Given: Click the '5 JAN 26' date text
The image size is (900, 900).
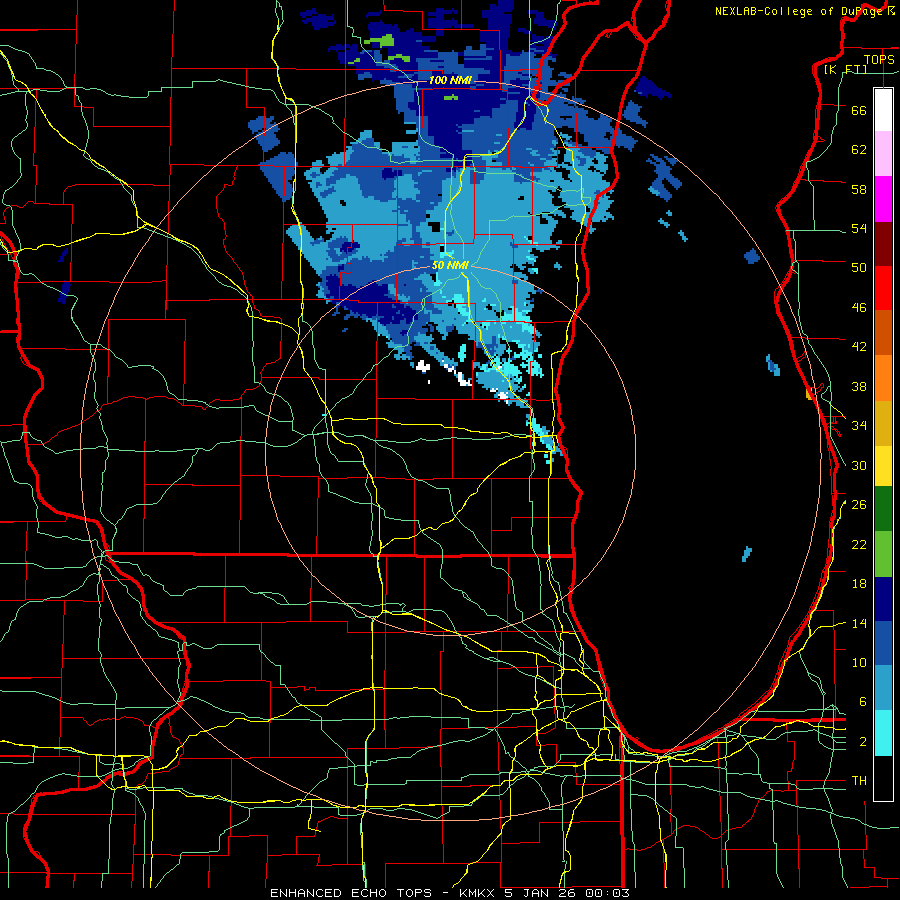Looking at the screenshot, I should pyautogui.click(x=542, y=893).
